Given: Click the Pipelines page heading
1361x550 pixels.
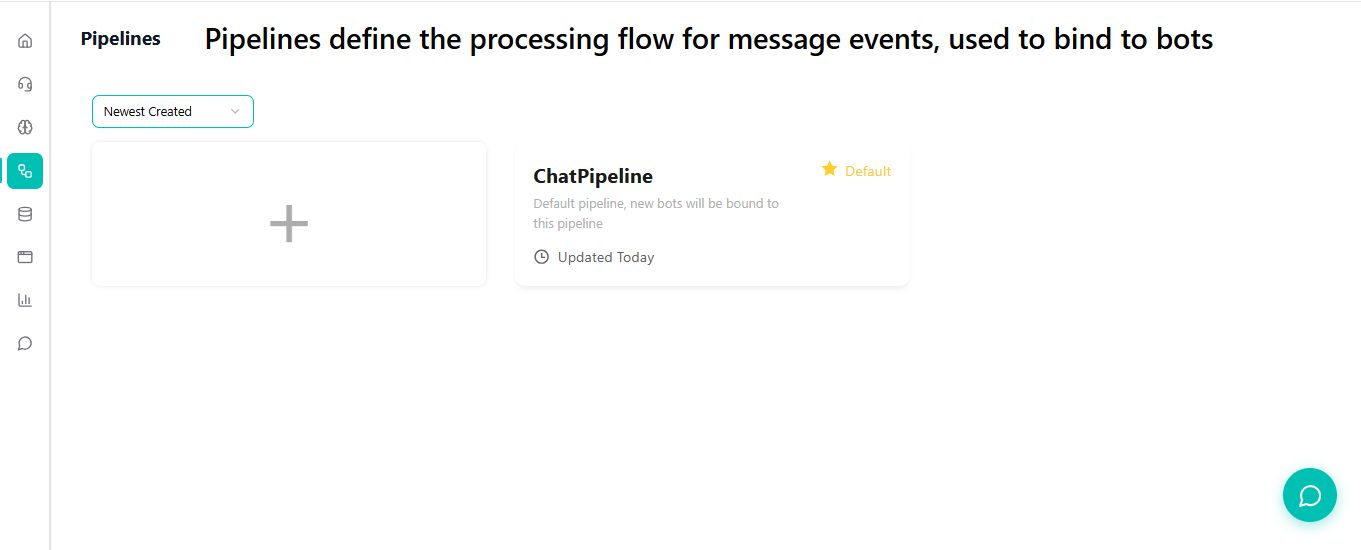Looking at the screenshot, I should (120, 39).
